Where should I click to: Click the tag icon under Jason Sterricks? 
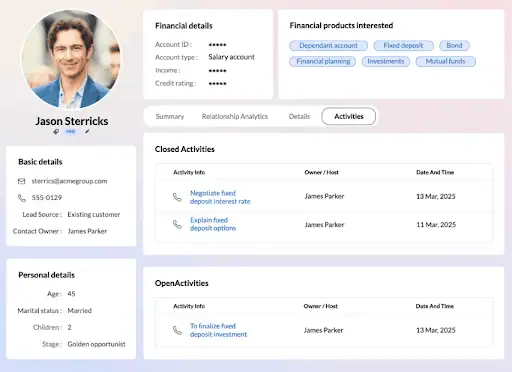56,132
